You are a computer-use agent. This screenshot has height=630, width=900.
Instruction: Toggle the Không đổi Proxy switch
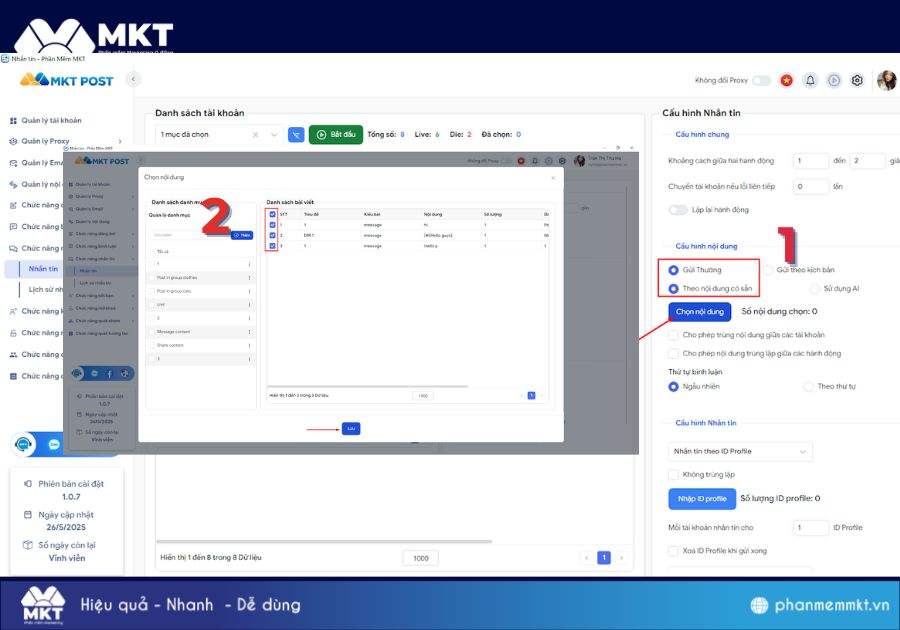(x=761, y=80)
